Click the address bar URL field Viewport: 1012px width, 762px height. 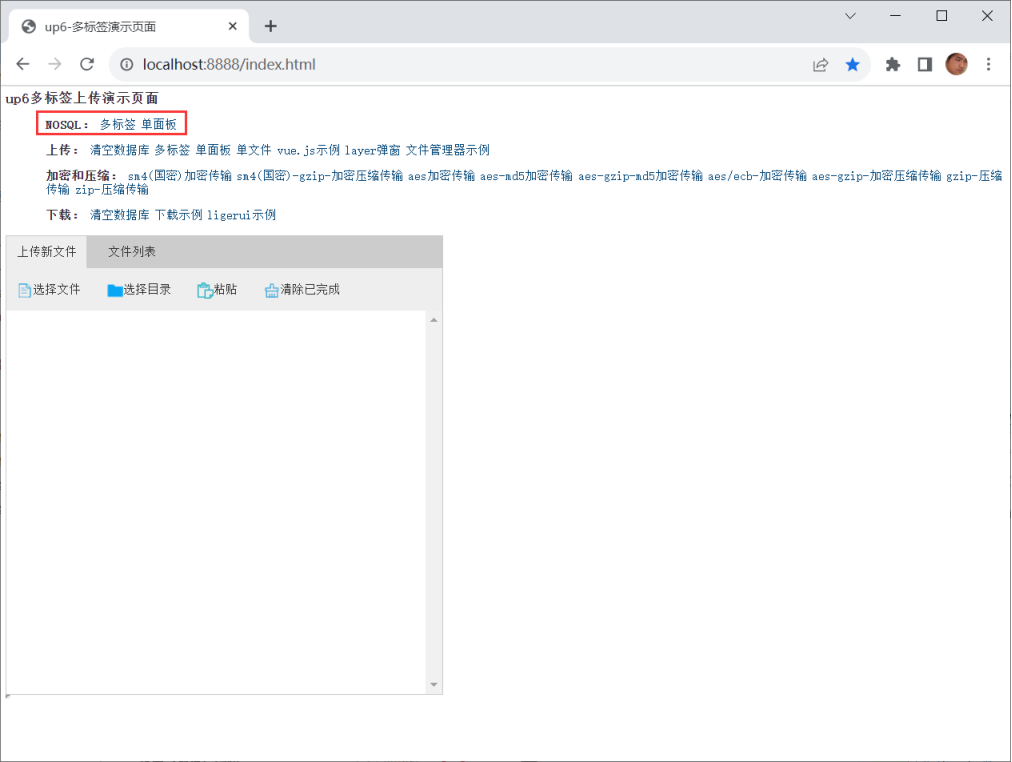(450, 64)
